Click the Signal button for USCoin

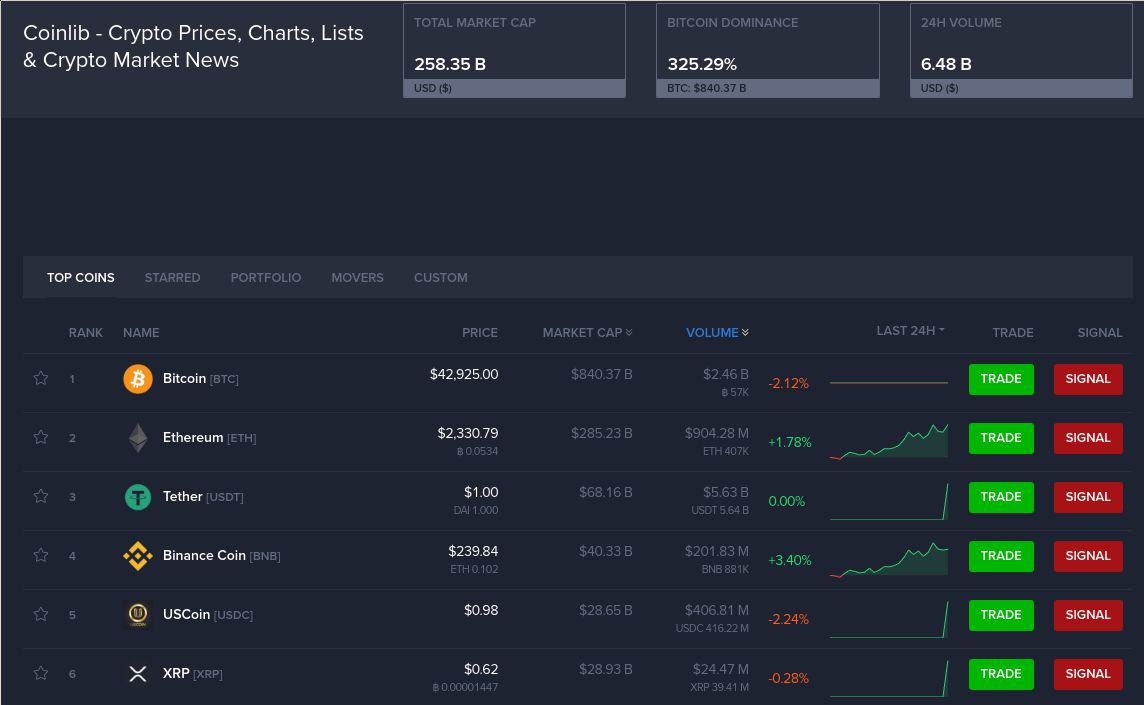tap(1088, 615)
